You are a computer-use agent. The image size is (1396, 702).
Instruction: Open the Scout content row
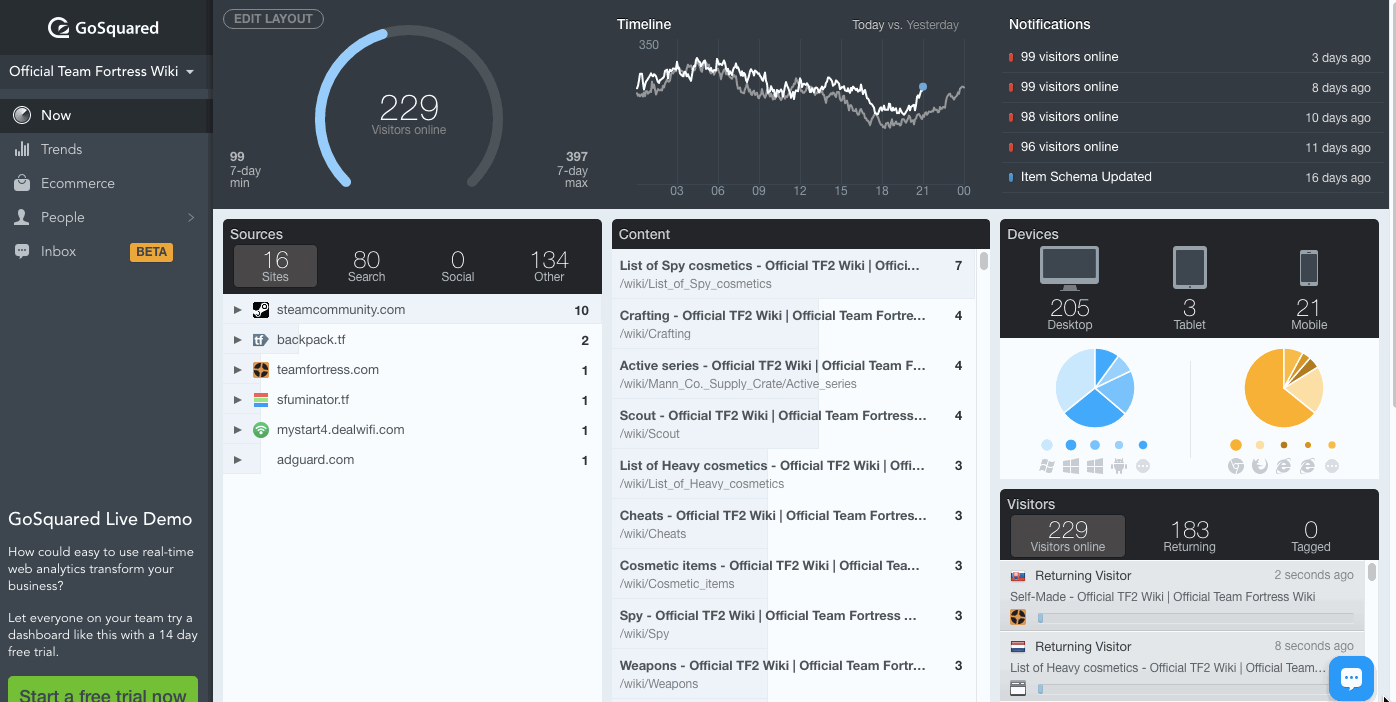tap(794, 424)
